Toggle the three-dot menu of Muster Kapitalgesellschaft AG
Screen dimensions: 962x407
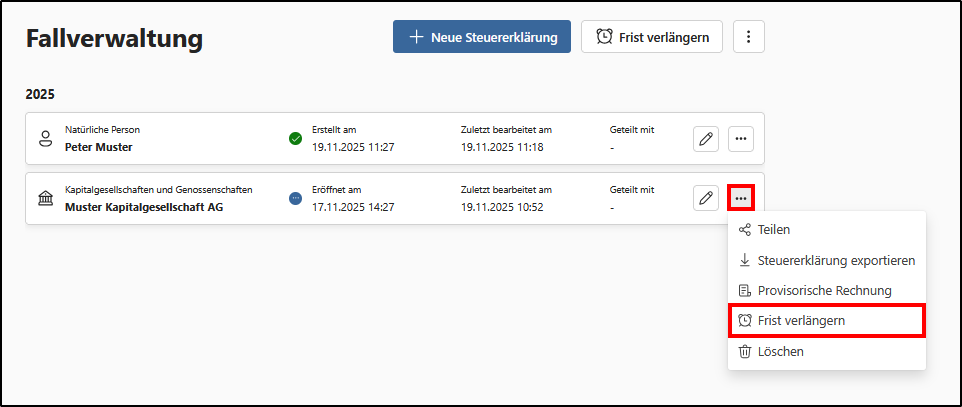click(x=741, y=198)
